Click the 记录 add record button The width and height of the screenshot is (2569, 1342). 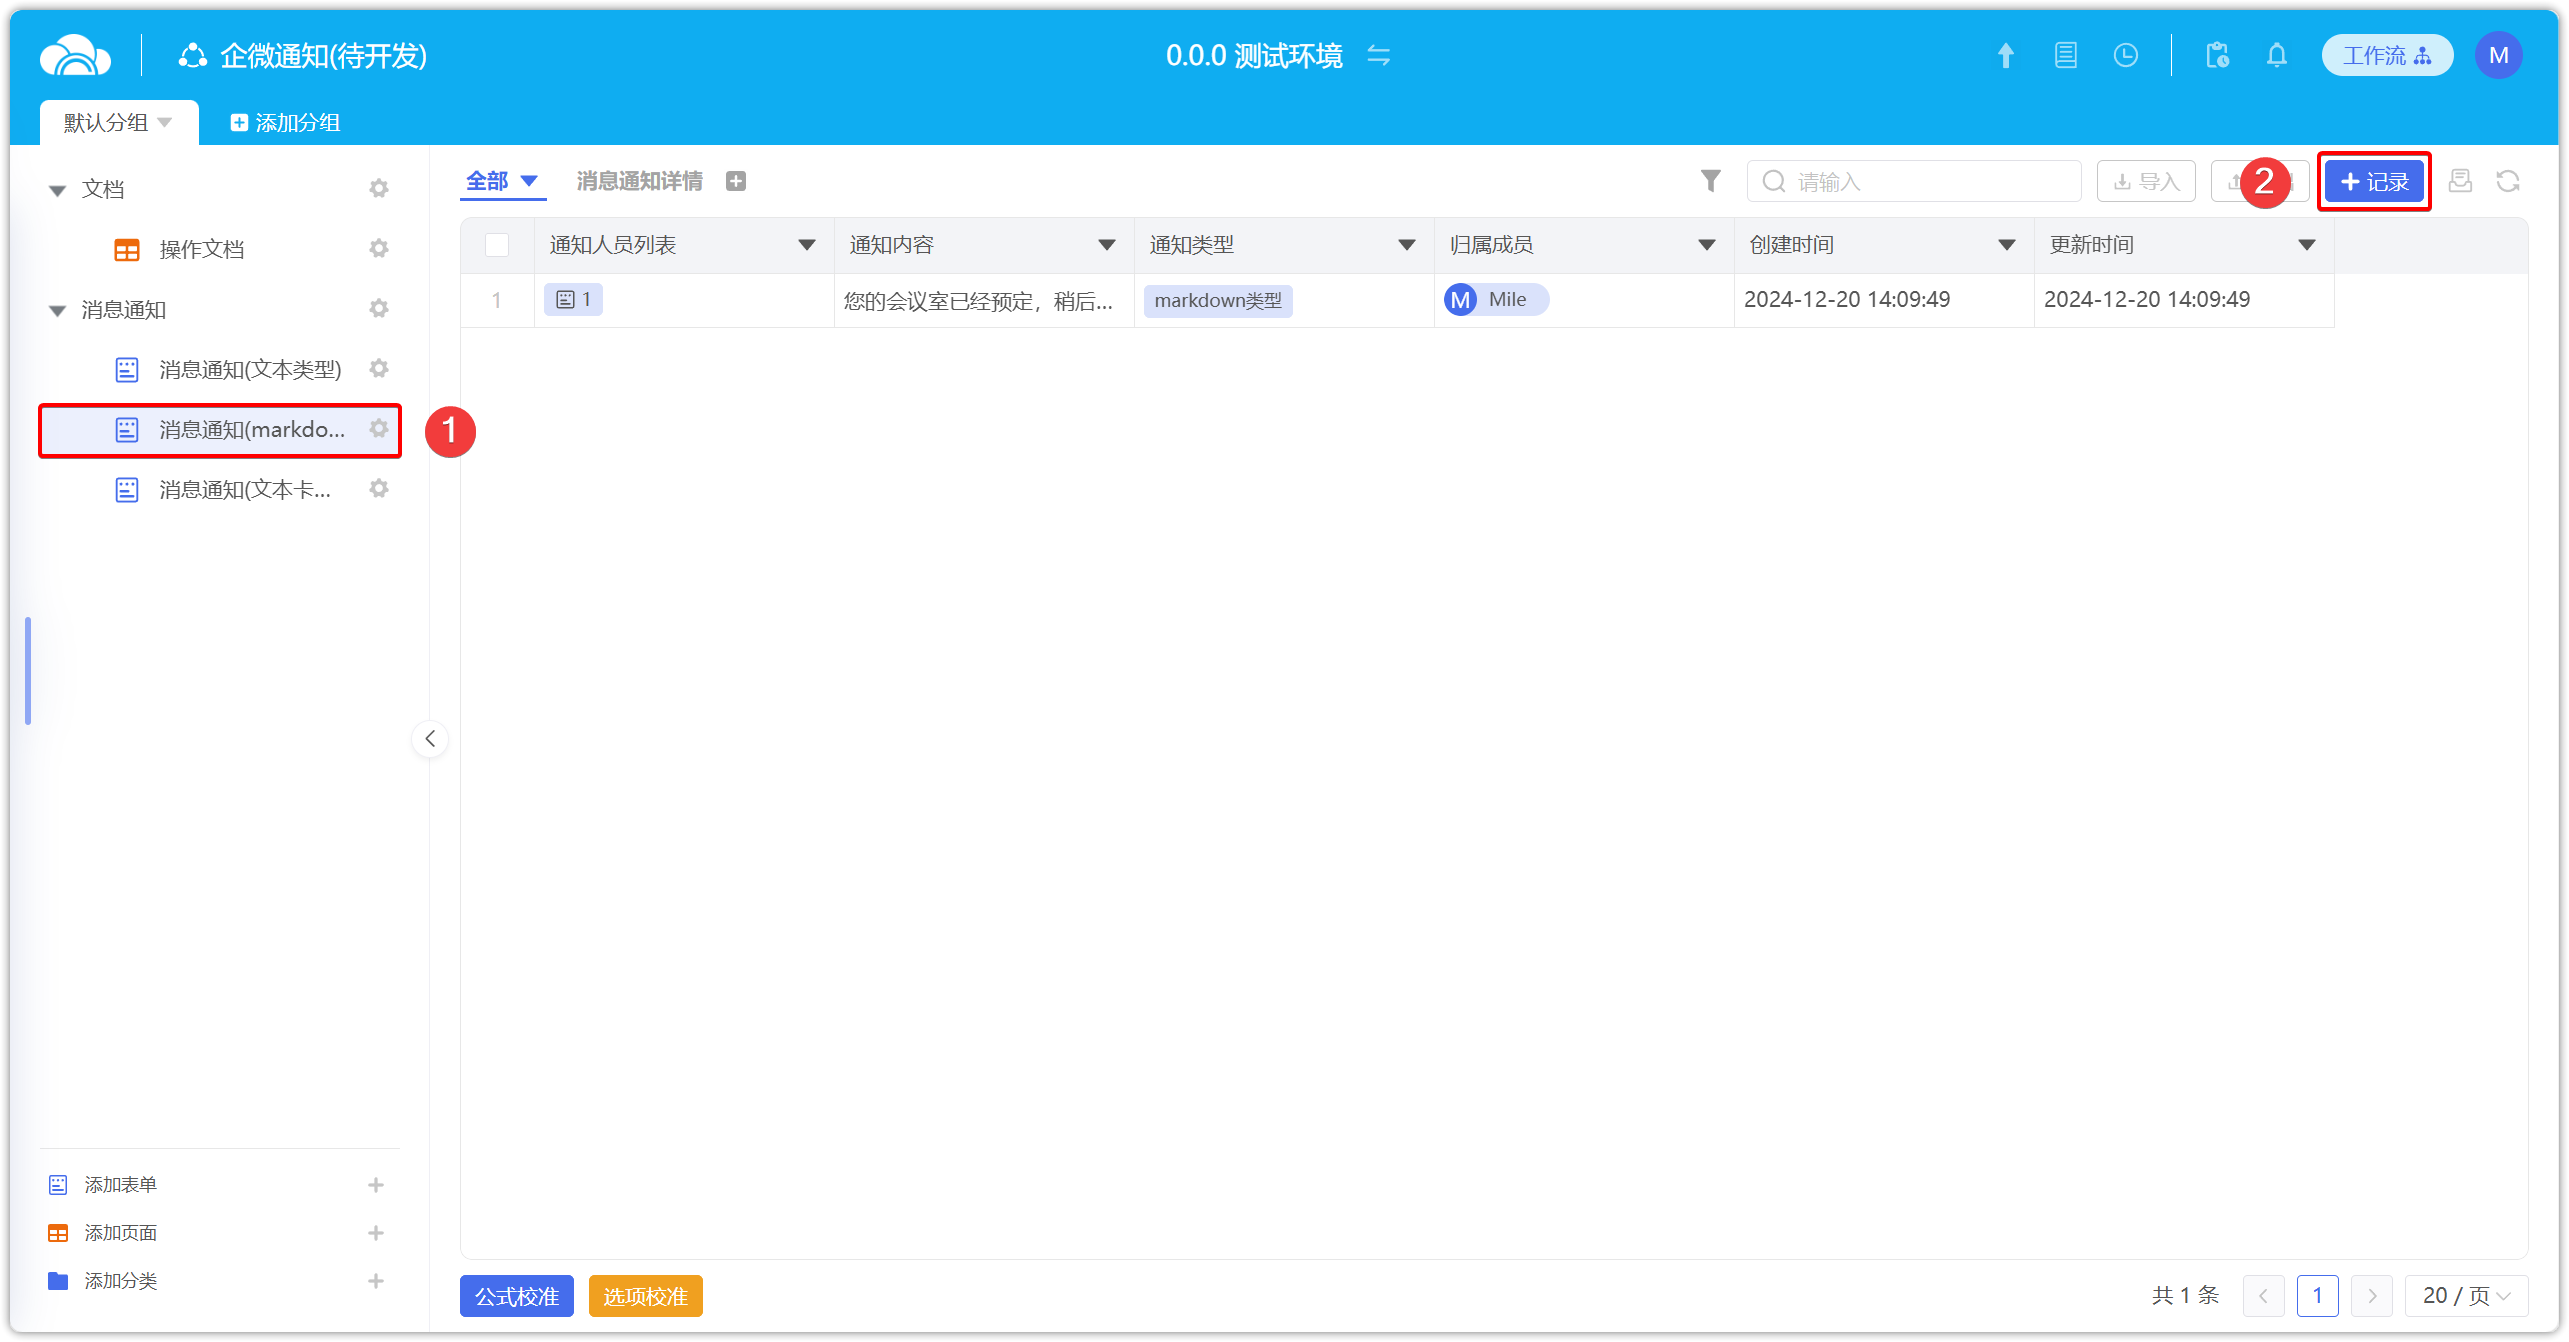click(x=2374, y=181)
